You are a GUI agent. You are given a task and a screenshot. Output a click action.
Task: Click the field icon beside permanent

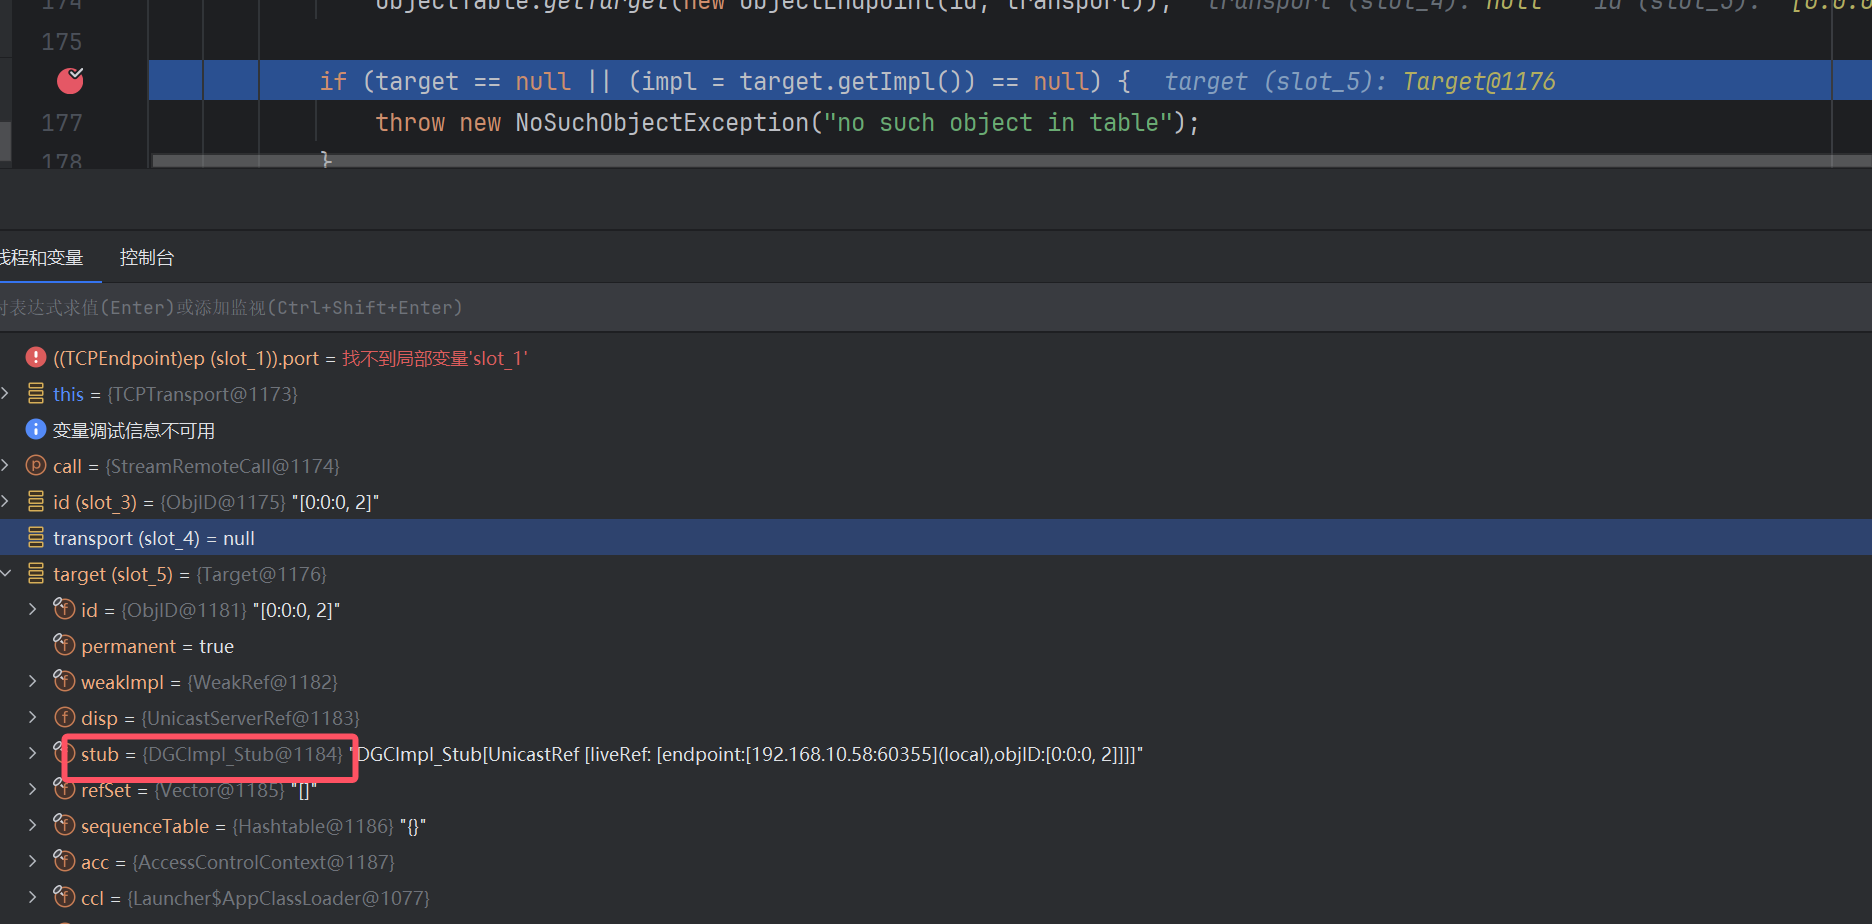tap(64, 645)
